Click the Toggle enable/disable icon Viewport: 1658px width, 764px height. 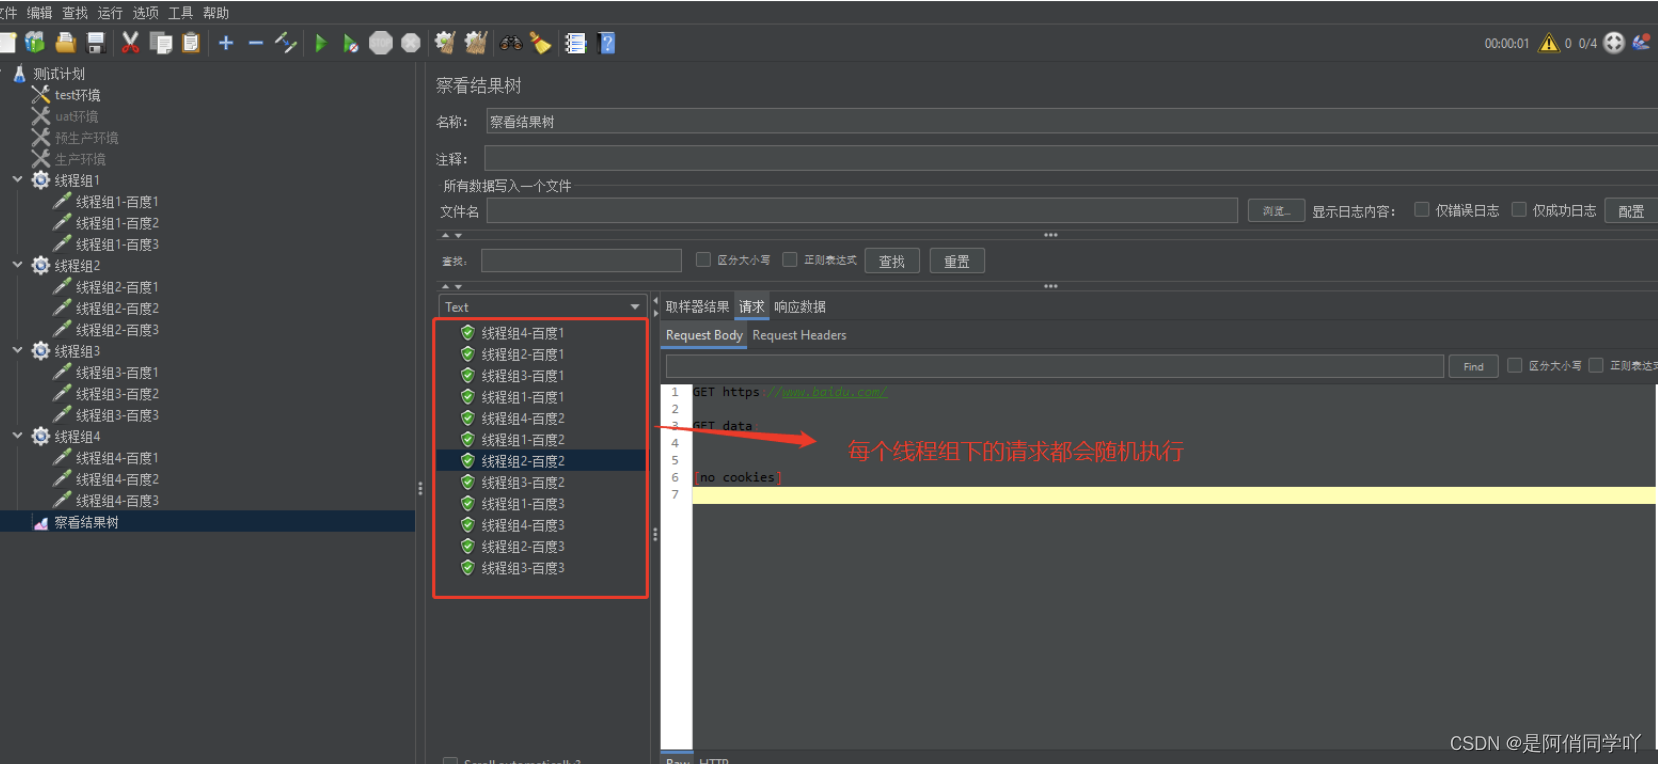coord(286,42)
